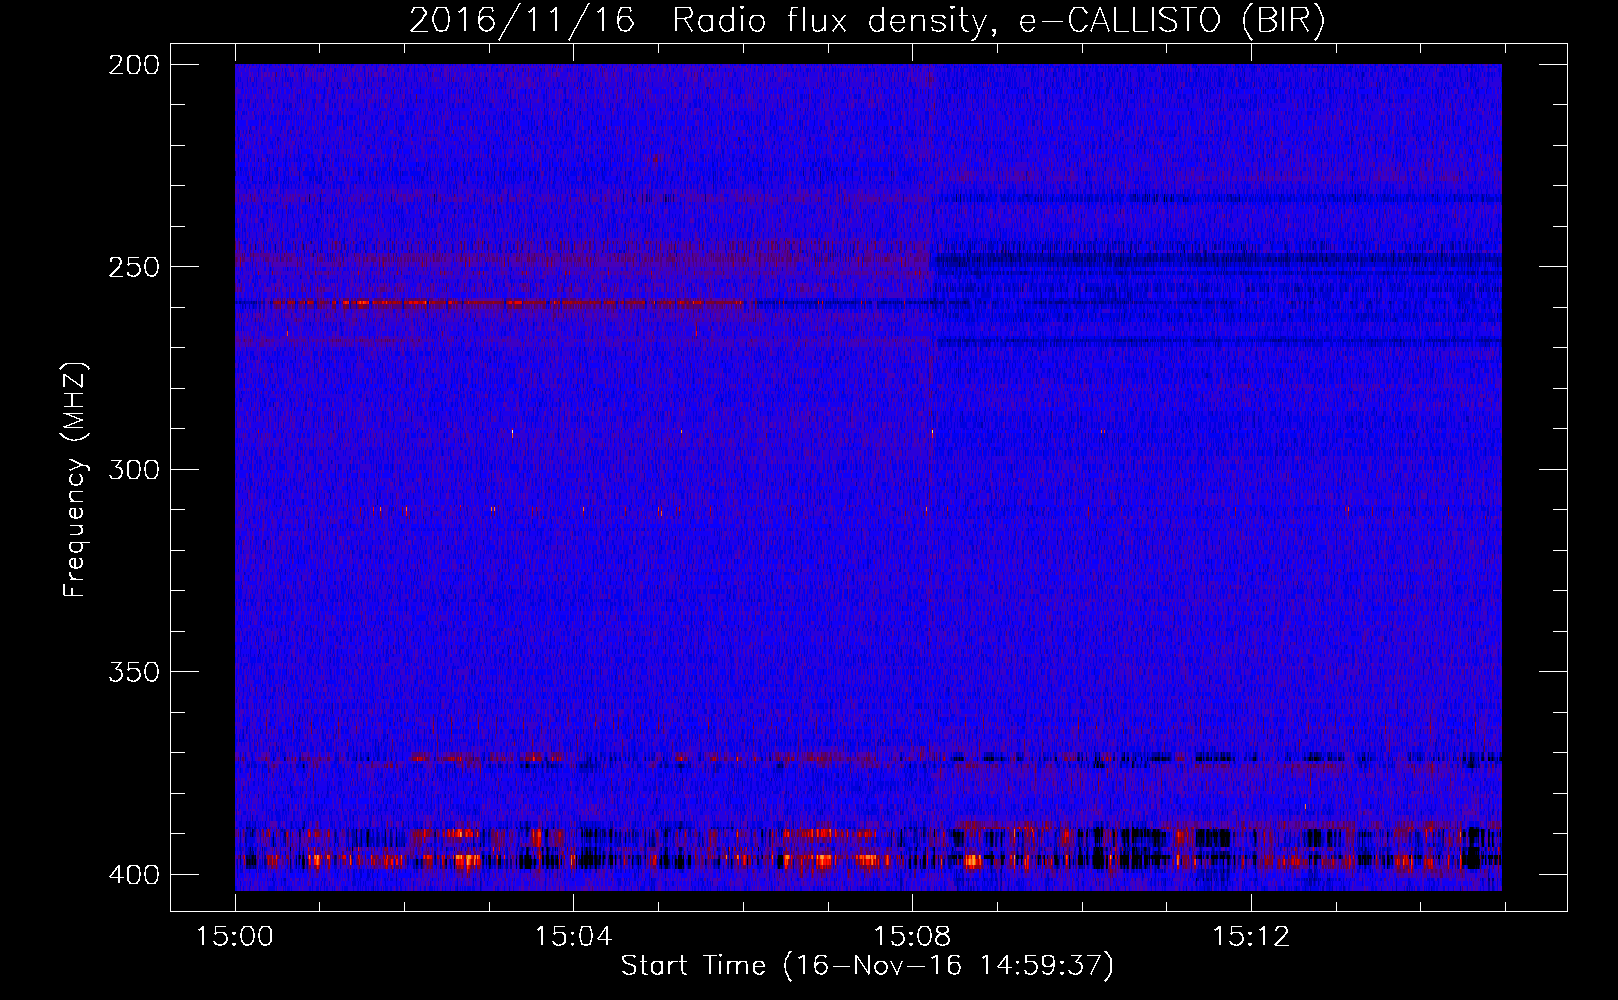Click the plot title '2016/11/16 Radio flux density, e-CALLISTO (BIR)'
1618x1000 pixels.
(867, 22)
